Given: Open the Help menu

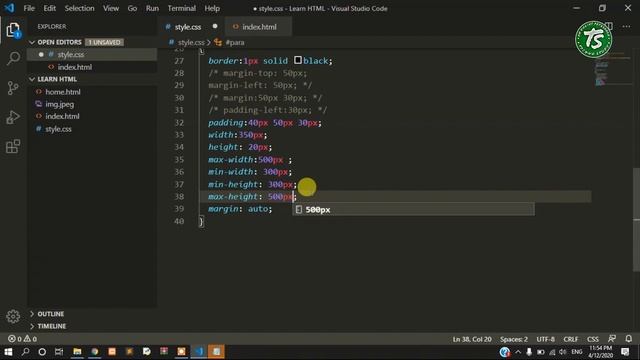Looking at the screenshot, I should pos(212,8).
